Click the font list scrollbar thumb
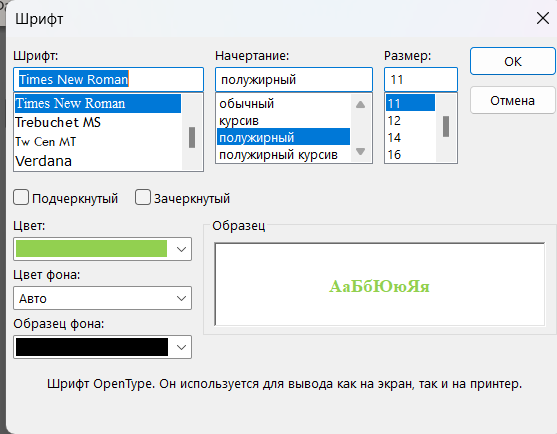Viewport: 557px width, 434px height. click(x=192, y=137)
